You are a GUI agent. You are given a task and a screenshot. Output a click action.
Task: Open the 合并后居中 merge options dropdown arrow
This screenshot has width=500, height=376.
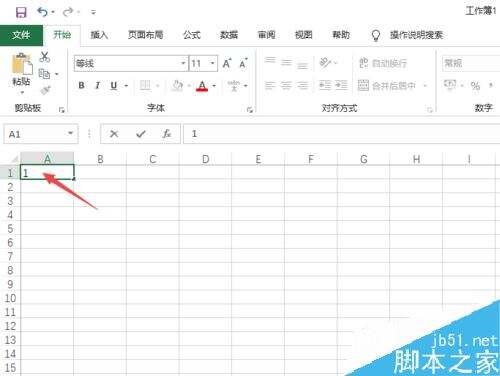point(425,86)
